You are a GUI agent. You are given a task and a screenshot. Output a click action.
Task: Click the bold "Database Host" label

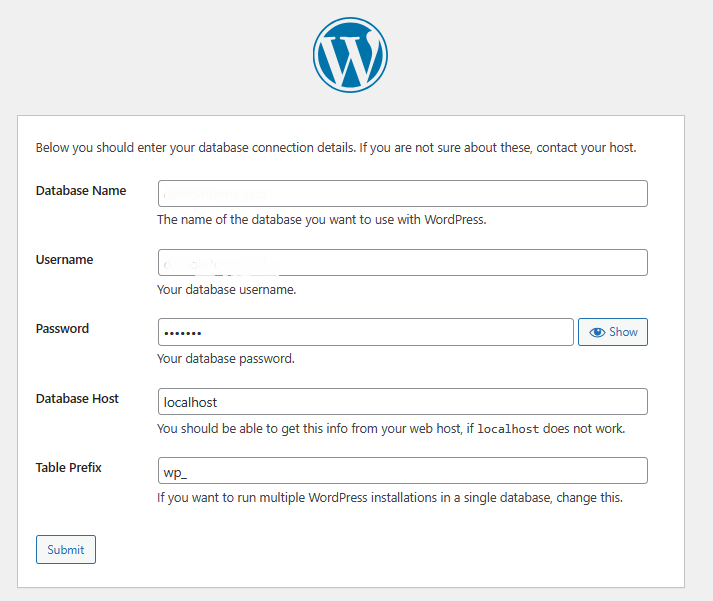click(77, 399)
